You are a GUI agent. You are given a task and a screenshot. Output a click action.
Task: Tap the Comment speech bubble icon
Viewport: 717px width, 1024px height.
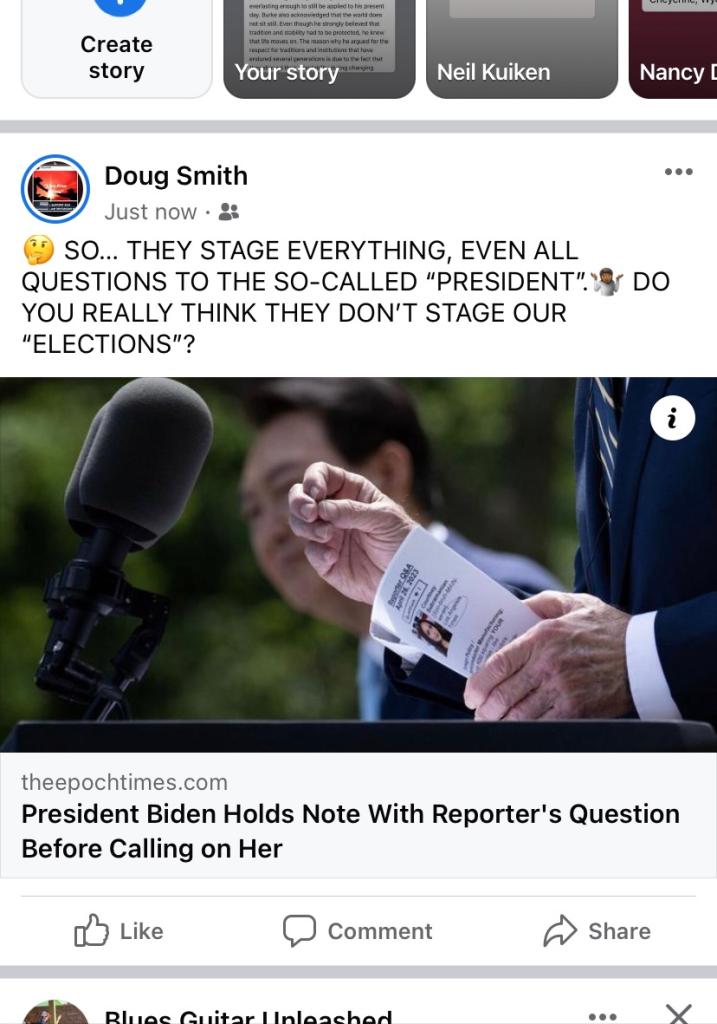coord(299,930)
